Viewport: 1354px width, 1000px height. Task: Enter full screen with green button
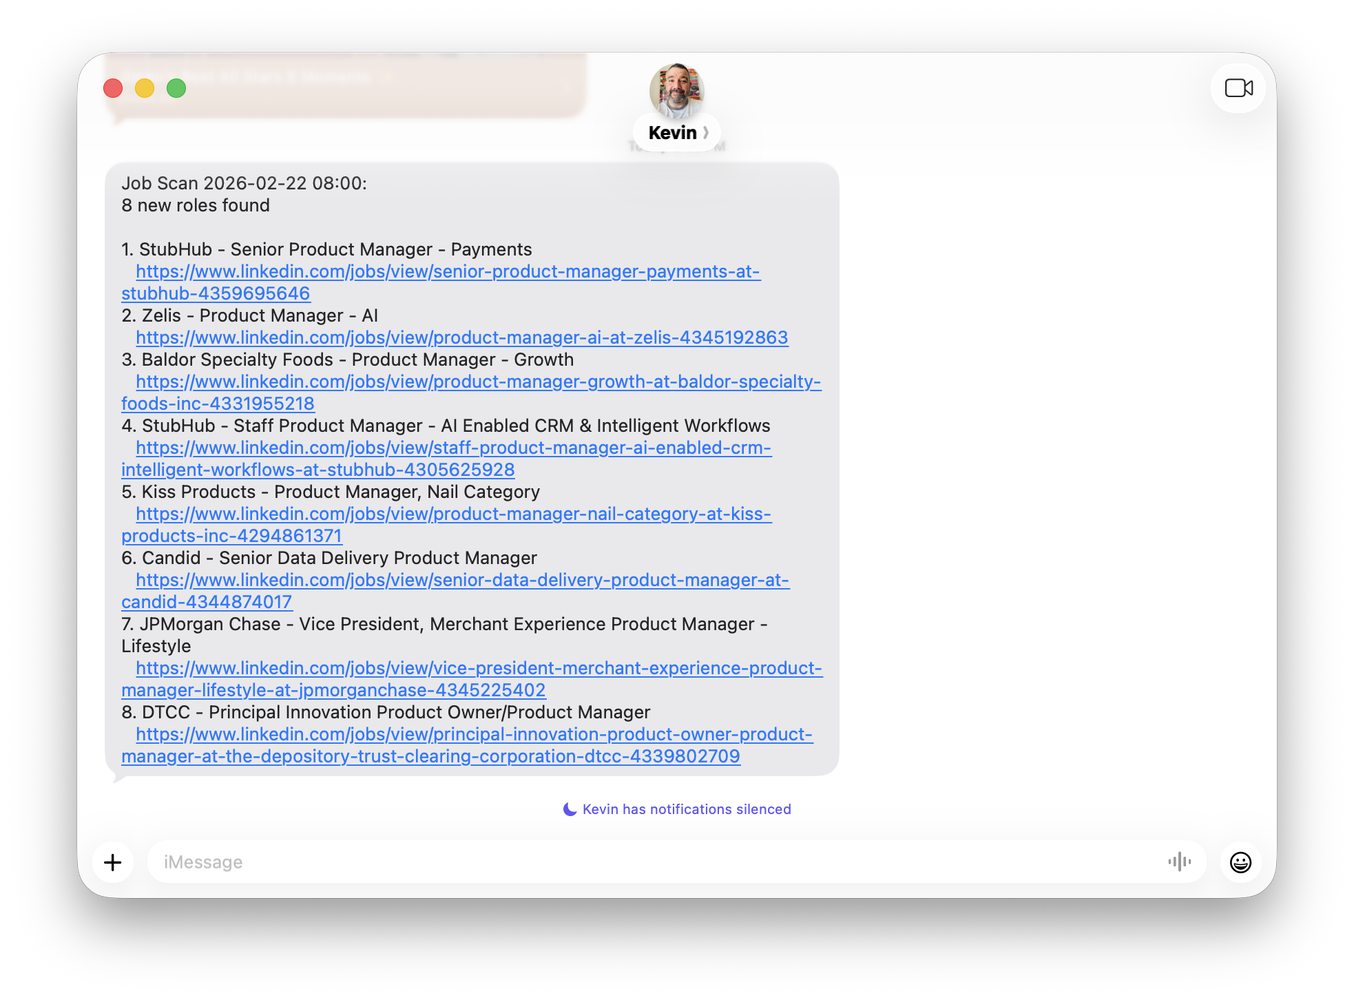pos(176,88)
